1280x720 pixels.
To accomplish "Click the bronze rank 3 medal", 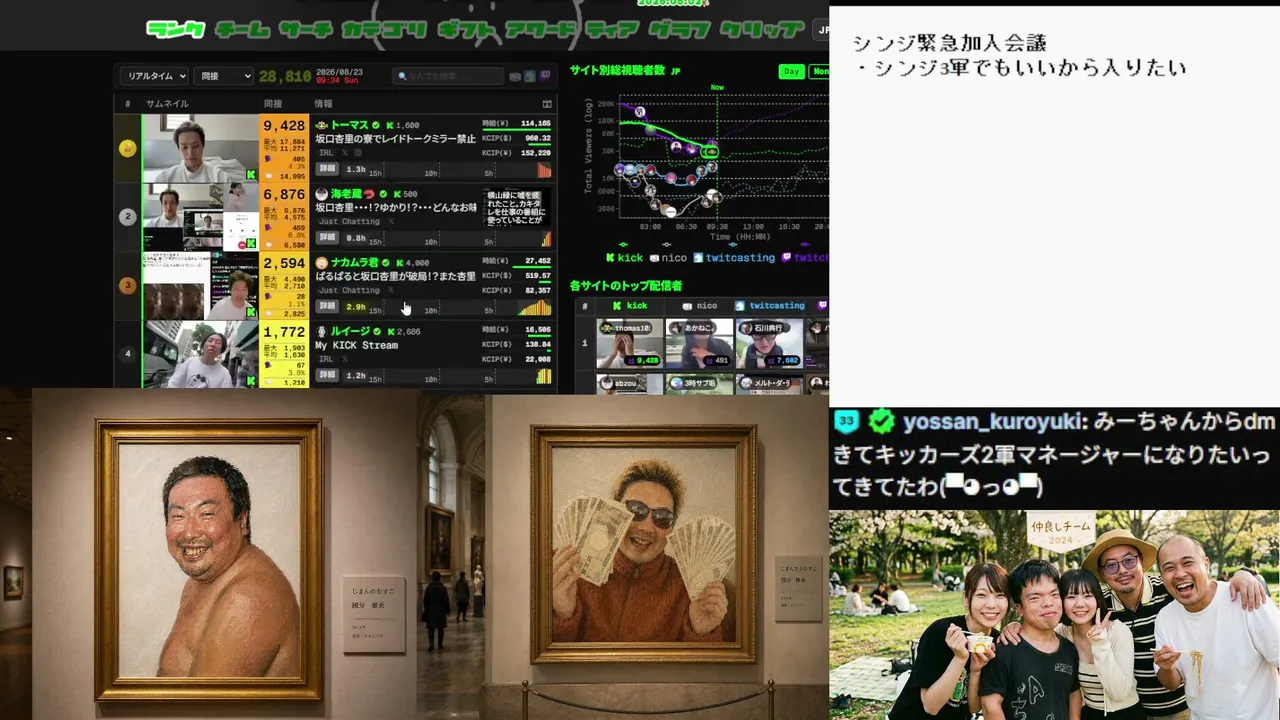I will (x=127, y=285).
